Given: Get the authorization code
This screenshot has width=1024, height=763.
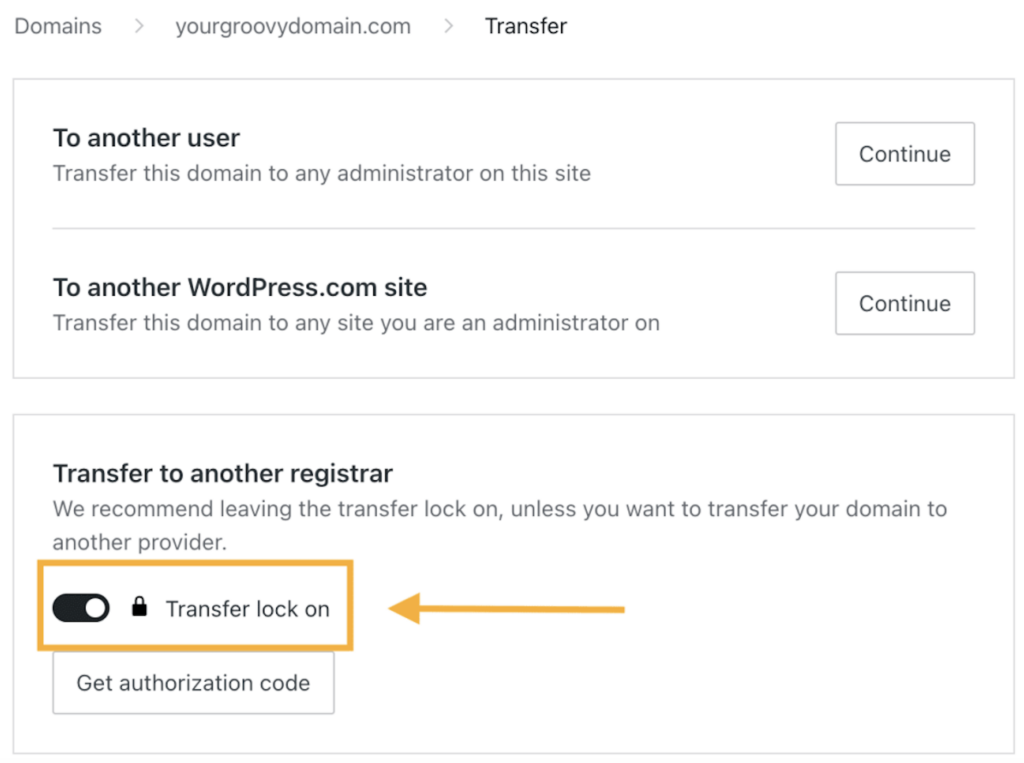Looking at the screenshot, I should (x=193, y=683).
